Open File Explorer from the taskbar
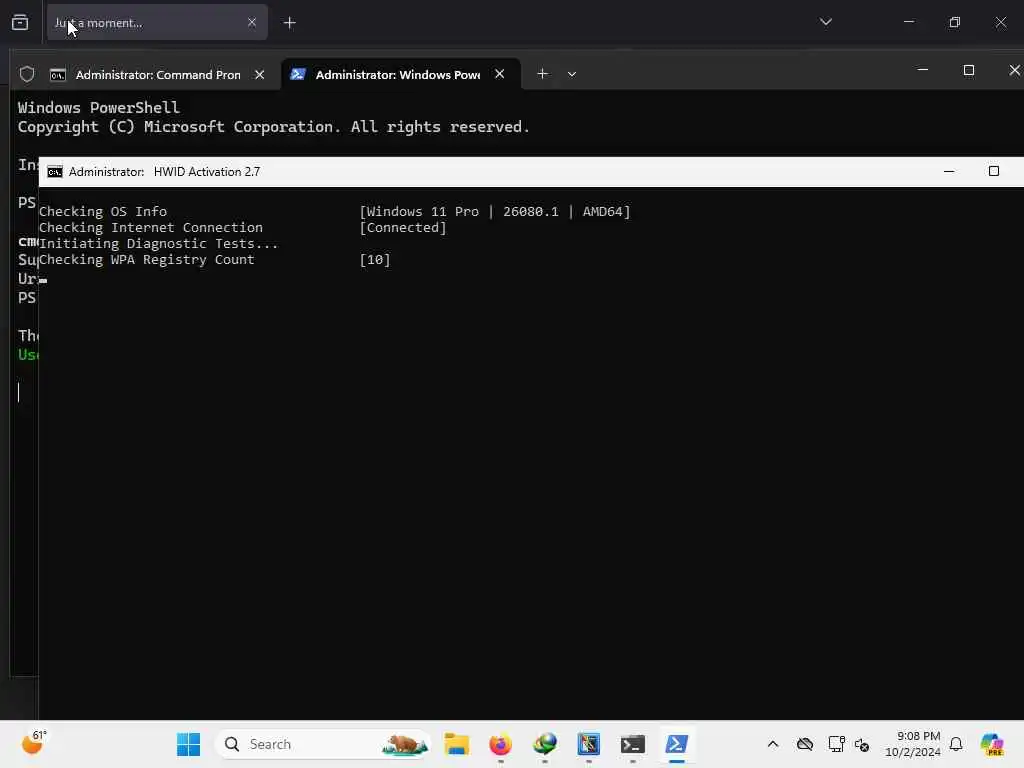Screen dimensions: 1024x768 456,744
